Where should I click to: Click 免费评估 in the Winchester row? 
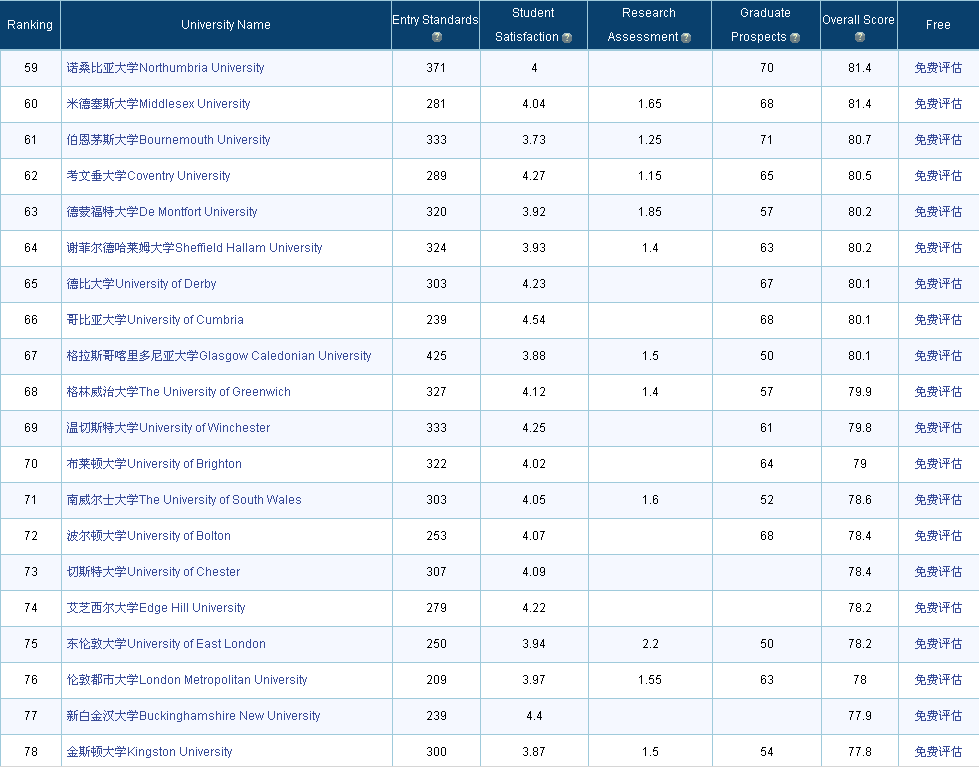point(938,428)
